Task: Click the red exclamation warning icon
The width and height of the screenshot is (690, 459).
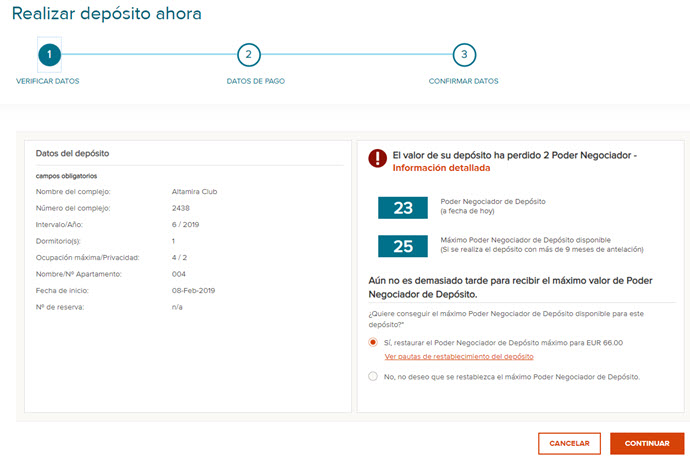Action: pos(377,158)
